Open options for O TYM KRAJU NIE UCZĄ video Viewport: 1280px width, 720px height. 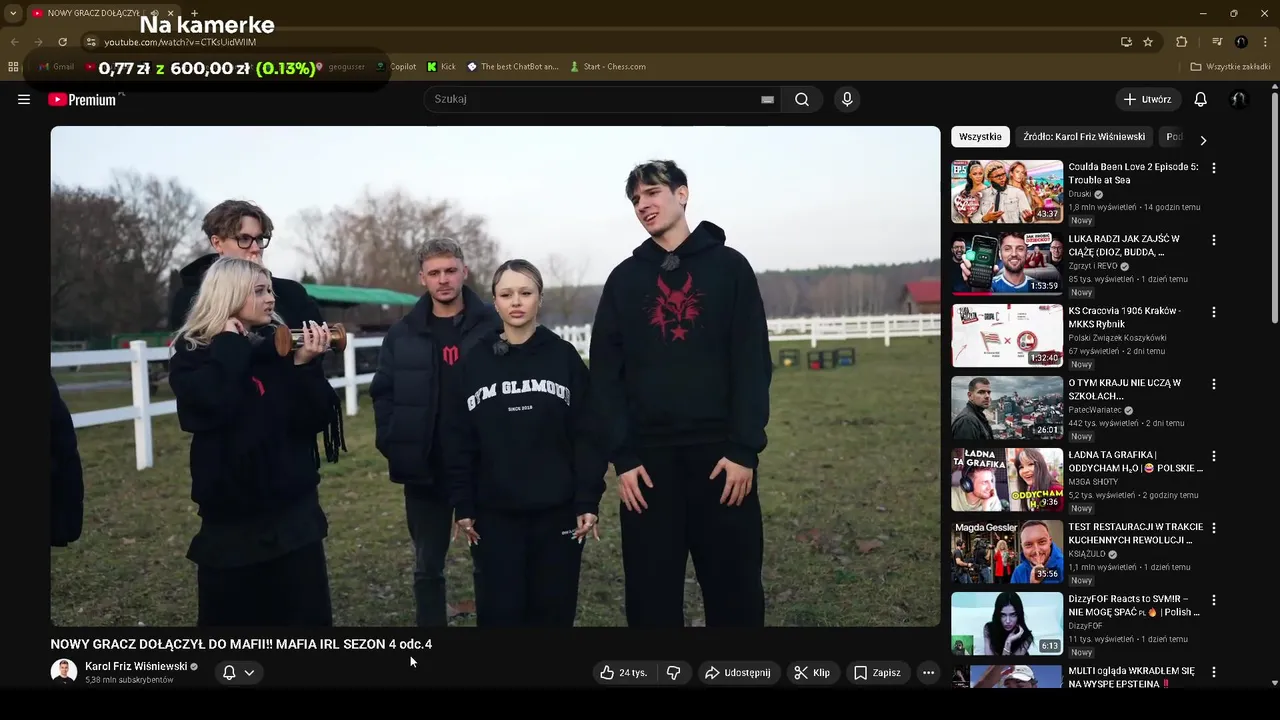(x=1214, y=384)
